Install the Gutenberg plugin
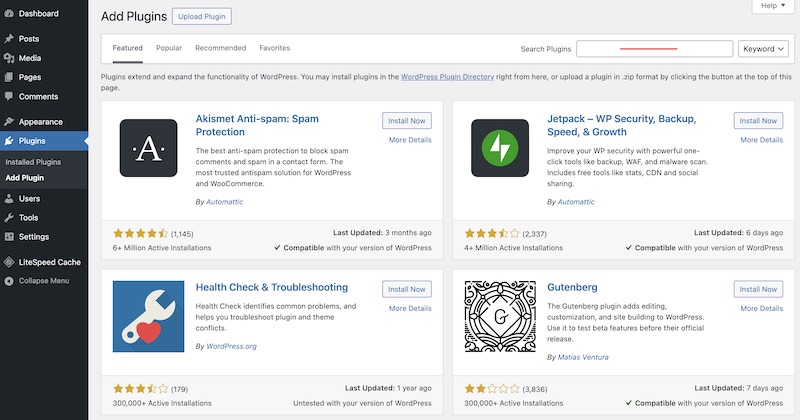 [758, 289]
